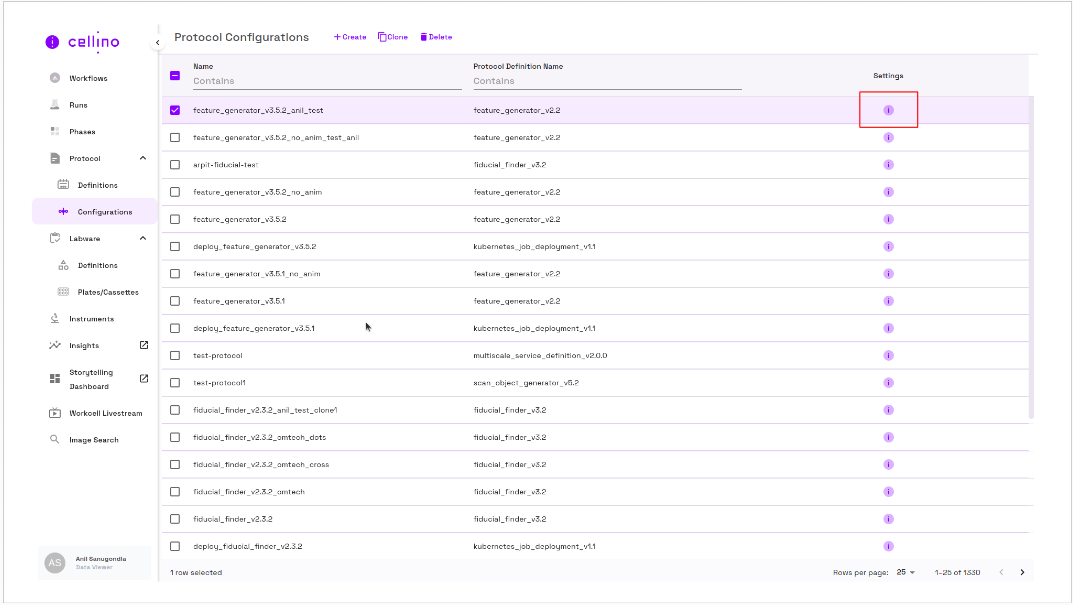The height and width of the screenshot is (605, 1073).
Task: Select checkbox for feature_generator_v3.5.2_no_anim
Action: click(175, 192)
